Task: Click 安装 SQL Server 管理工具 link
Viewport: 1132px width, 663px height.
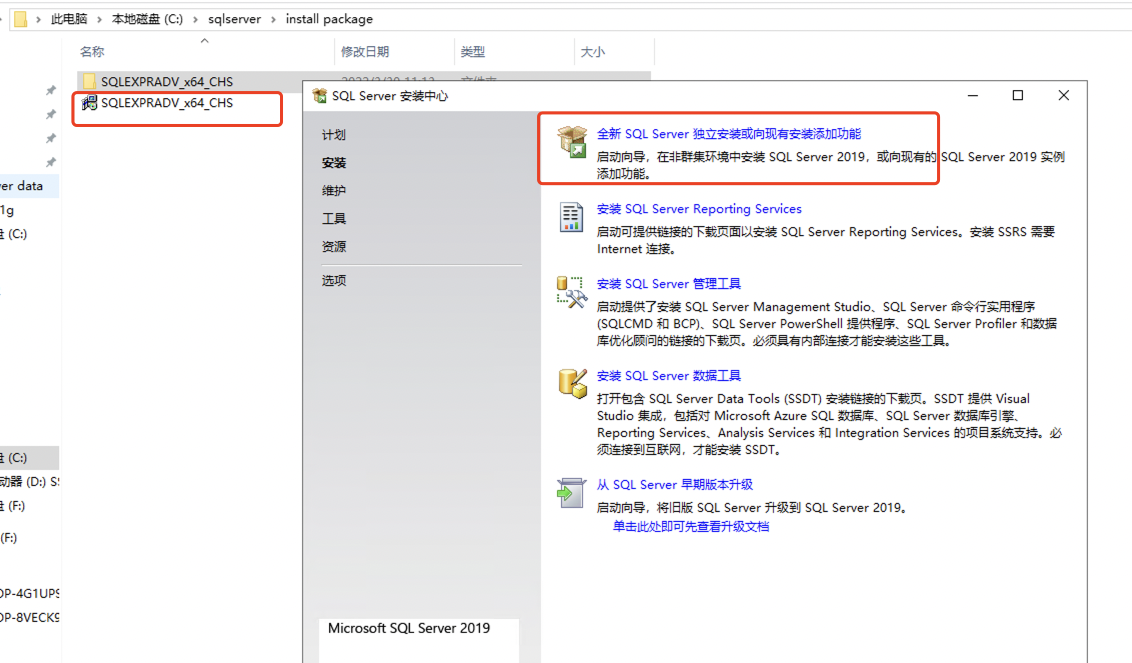Action: tap(669, 284)
